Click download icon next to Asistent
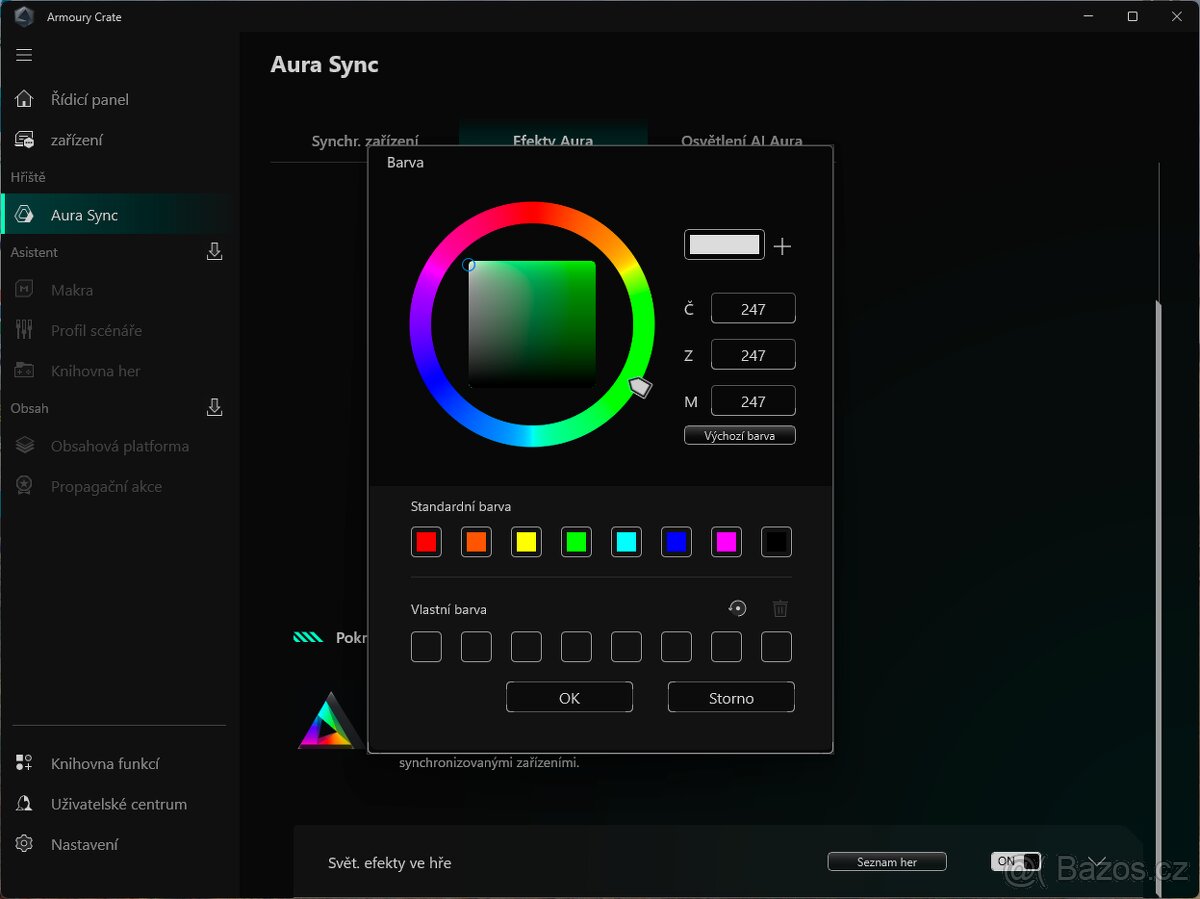 (x=214, y=252)
